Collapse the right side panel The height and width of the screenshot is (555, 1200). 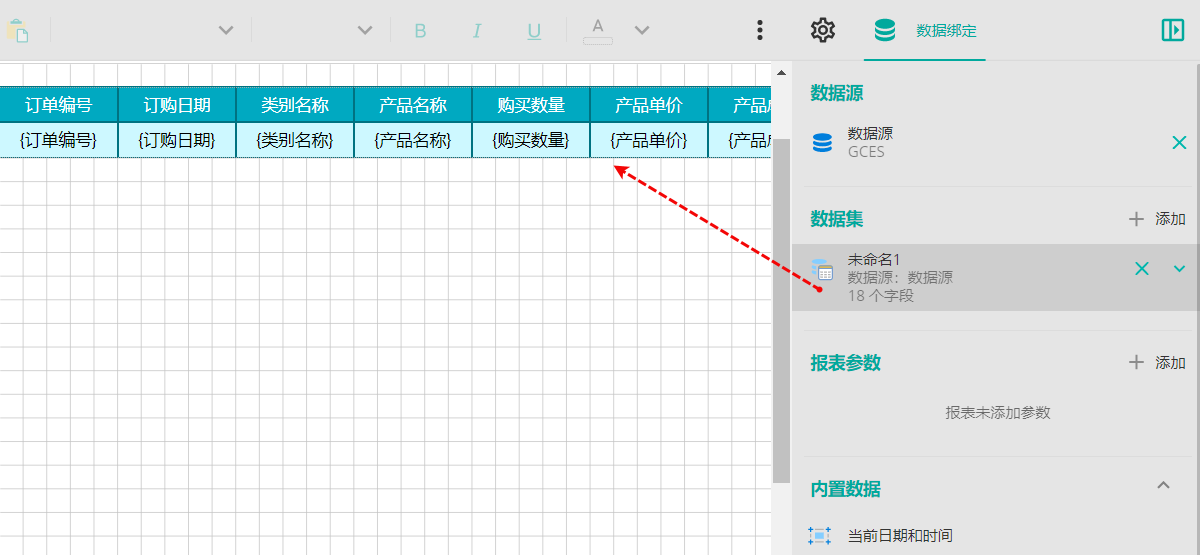1172,30
